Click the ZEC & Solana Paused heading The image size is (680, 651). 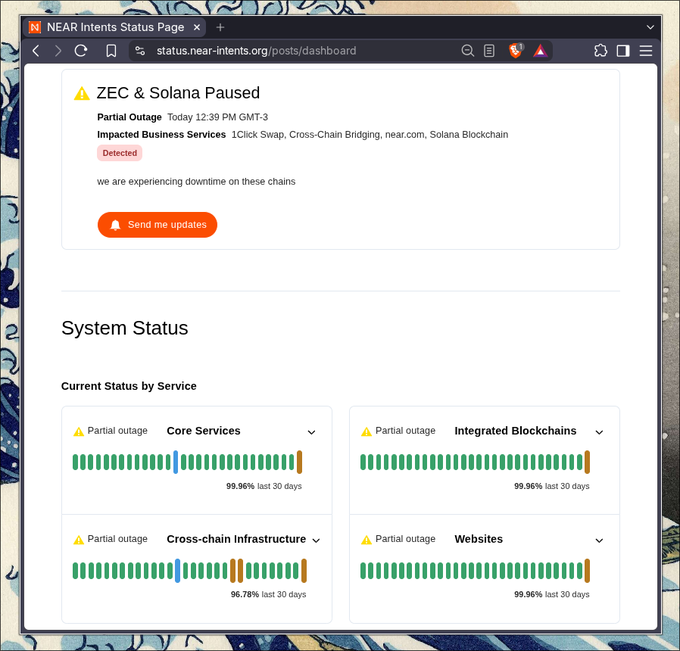178,93
